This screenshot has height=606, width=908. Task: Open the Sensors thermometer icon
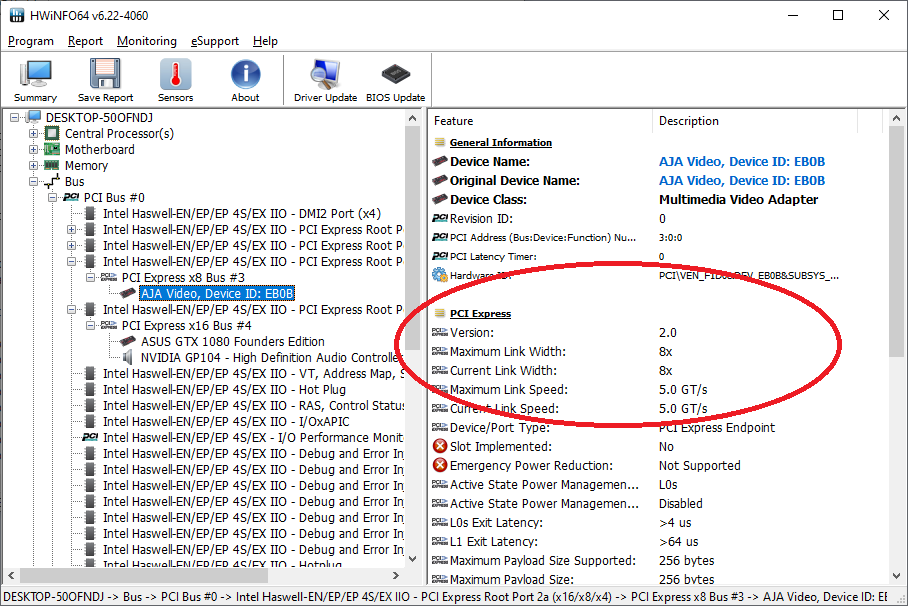[175, 72]
